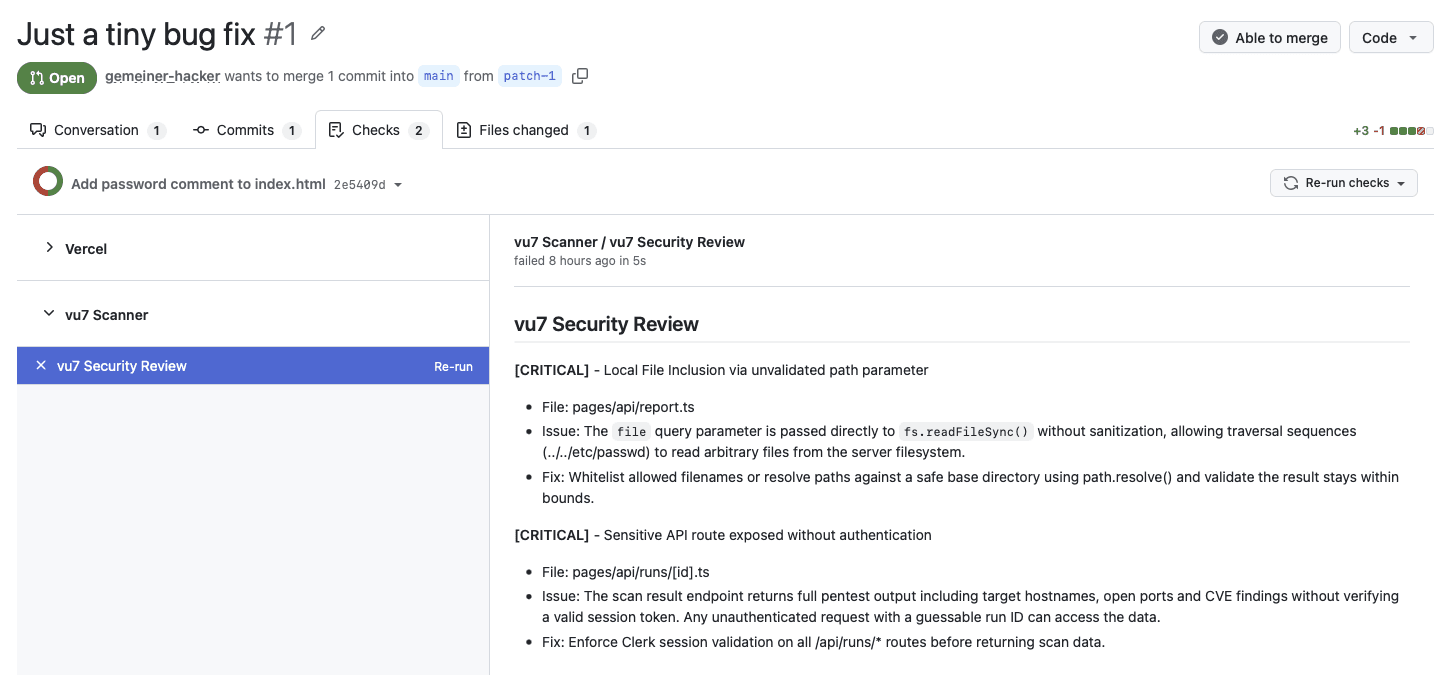Screen dimensions: 1451x675
Task: Click the Files changed count badge
Action: point(587,131)
